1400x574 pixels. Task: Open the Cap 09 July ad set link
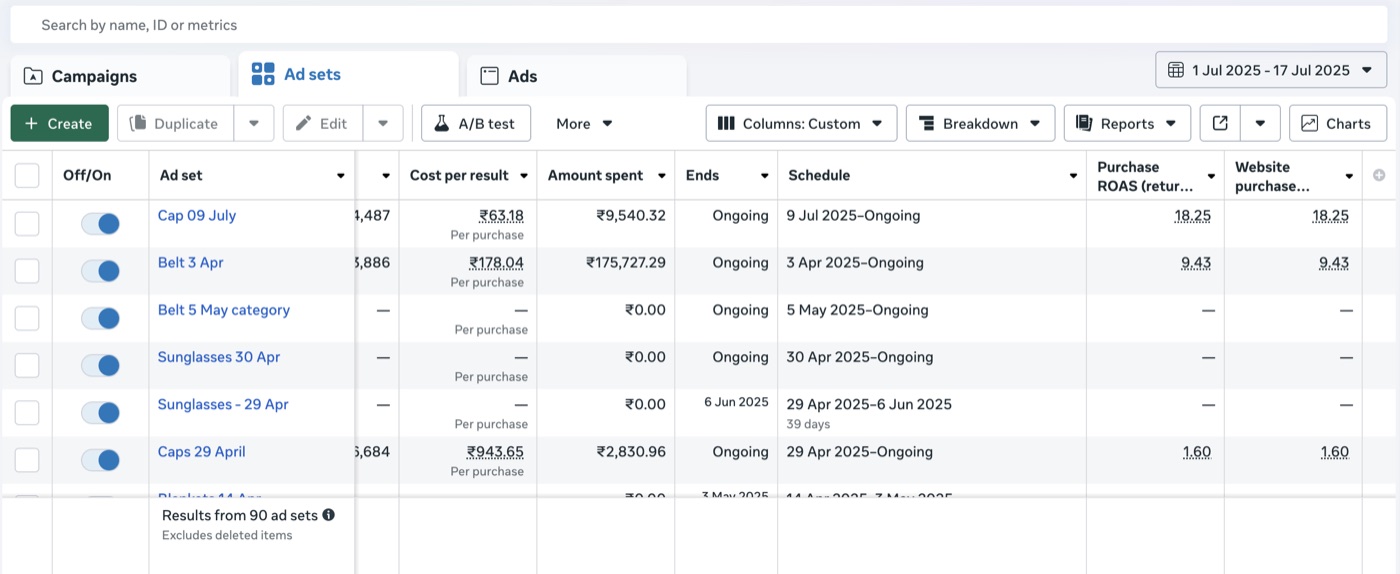pyautogui.click(x=197, y=215)
